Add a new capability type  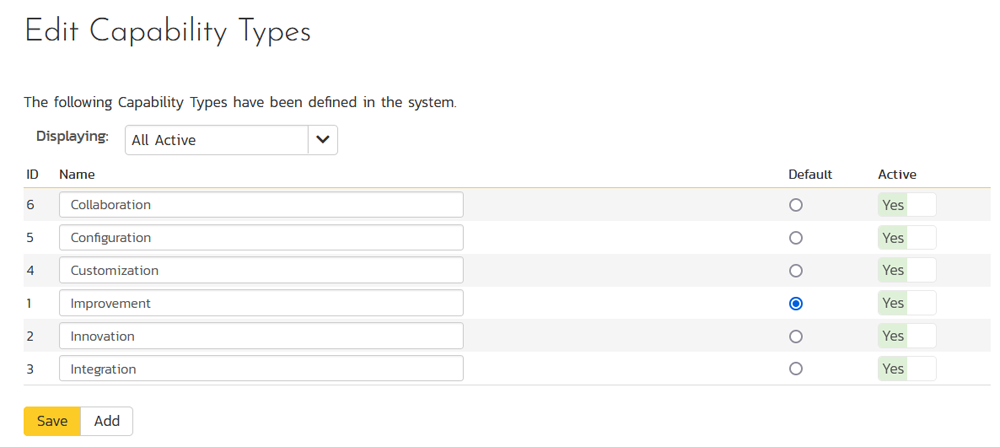[x=107, y=421]
